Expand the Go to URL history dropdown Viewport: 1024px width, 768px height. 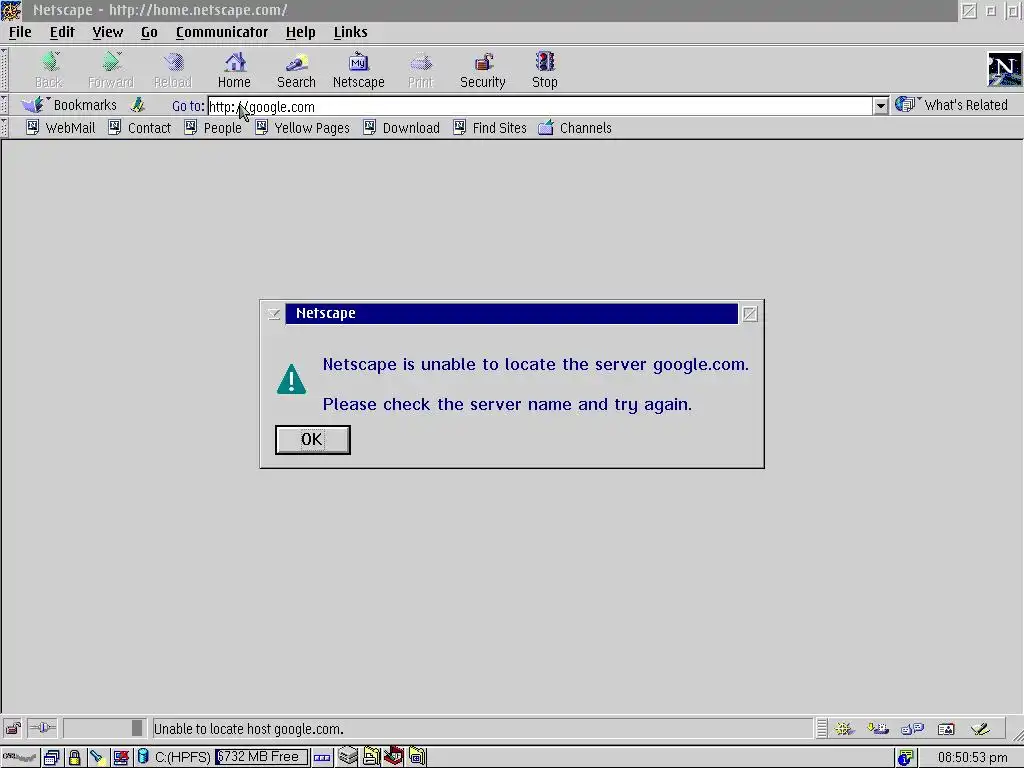(x=880, y=106)
